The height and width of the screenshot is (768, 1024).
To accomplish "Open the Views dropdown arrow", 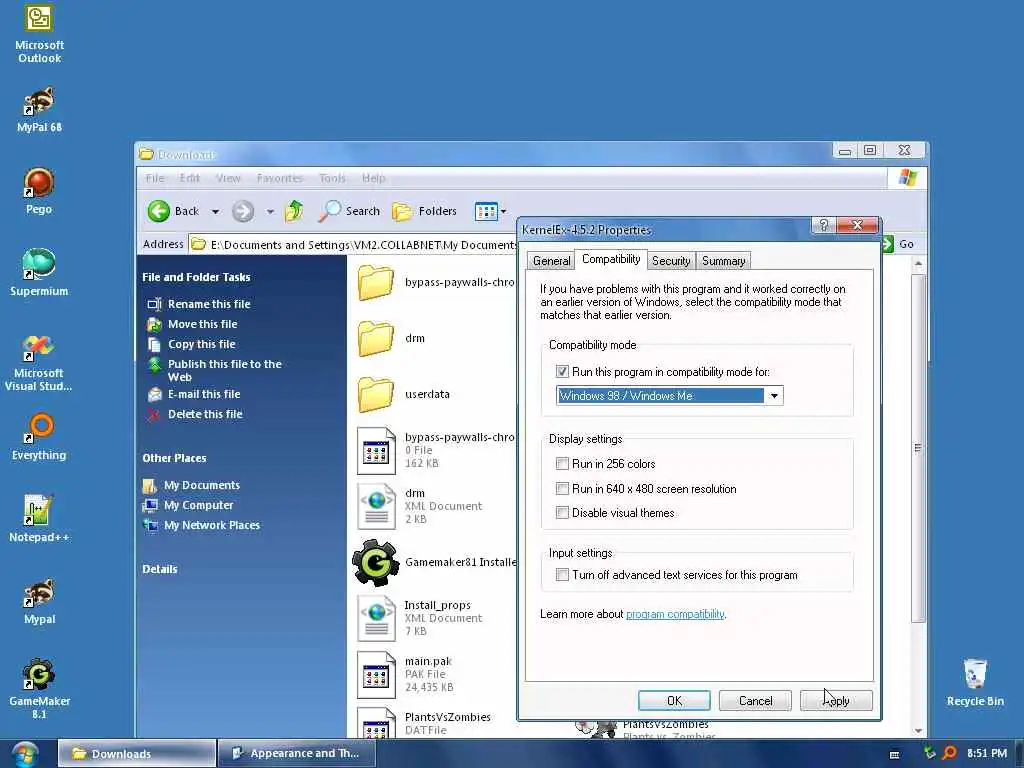I will (503, 212).
